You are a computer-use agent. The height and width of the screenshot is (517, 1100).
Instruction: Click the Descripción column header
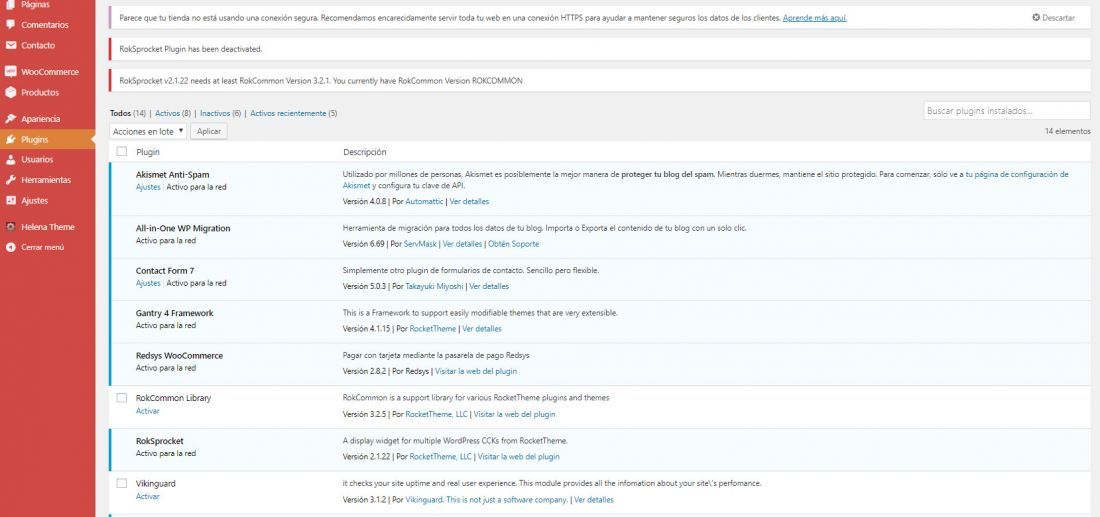(364, 152)
